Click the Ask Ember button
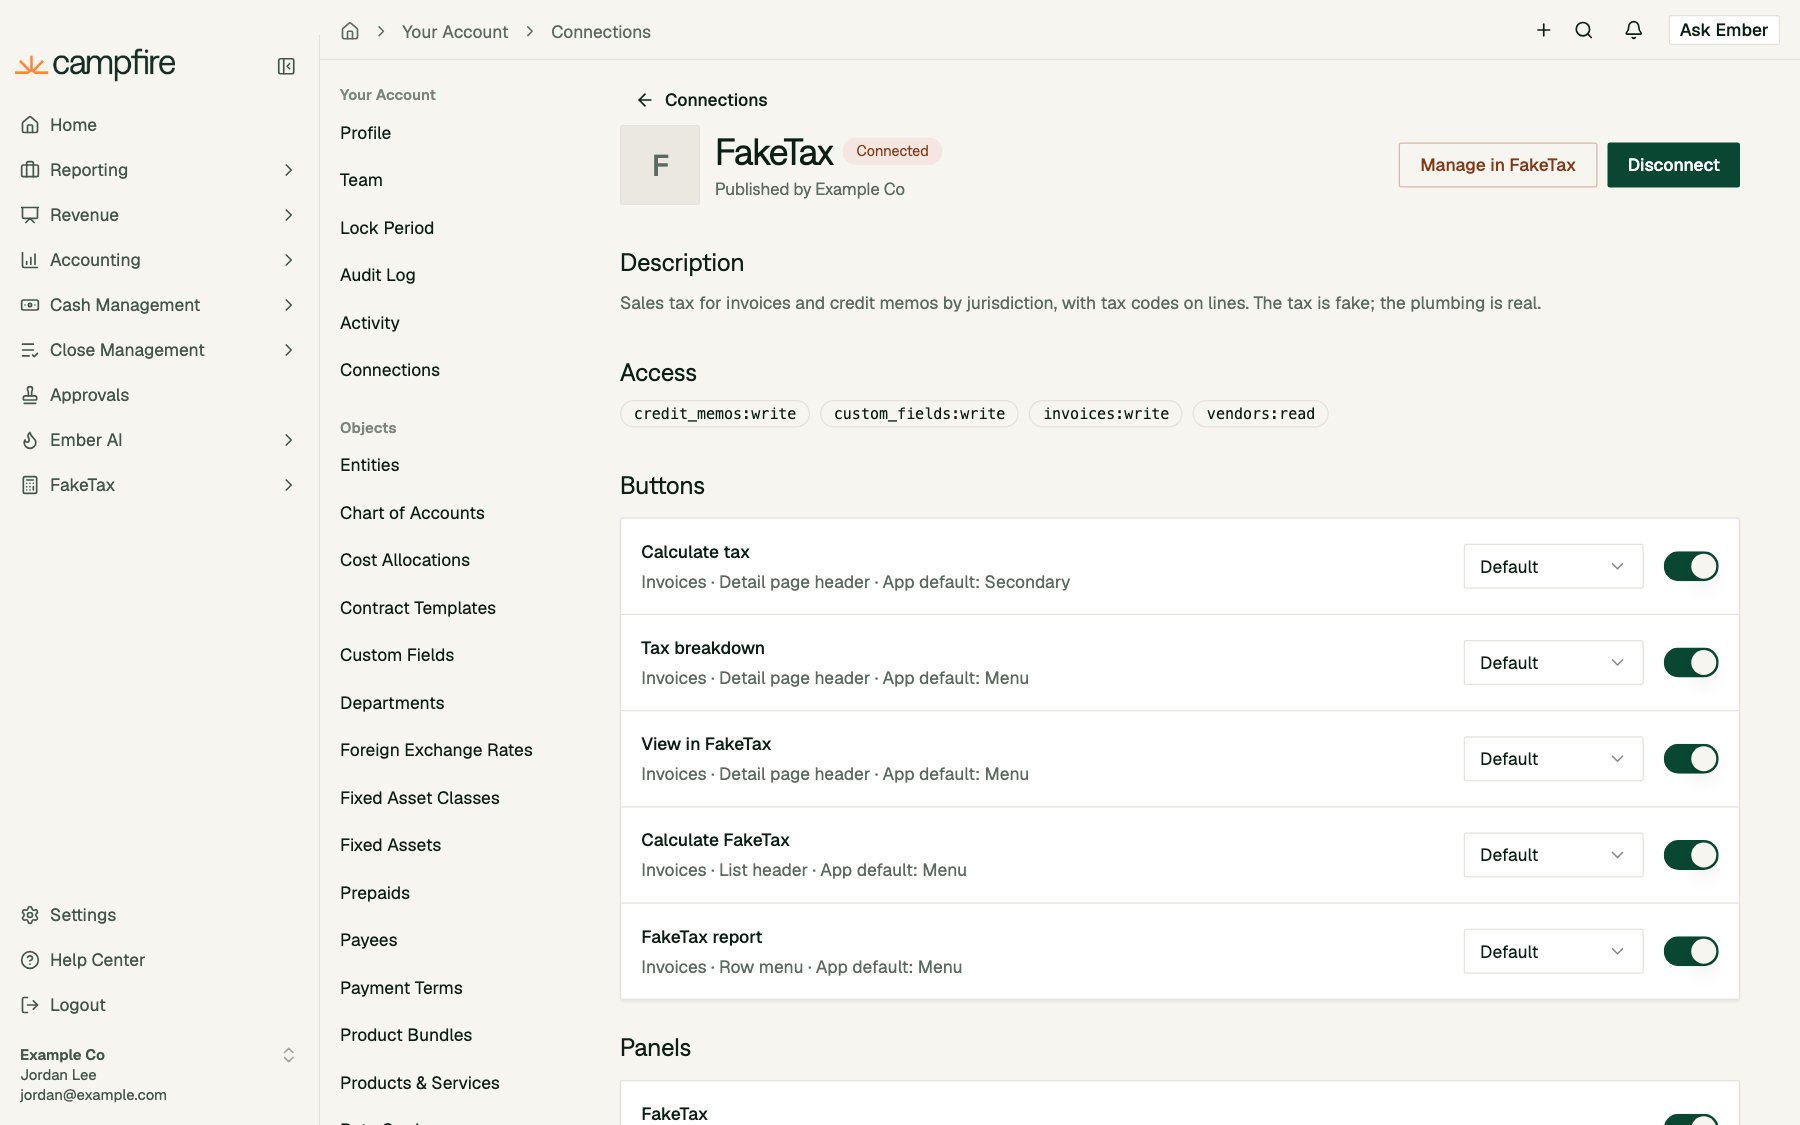This screenshot has width=1800, height=1125. point(1723,30)
